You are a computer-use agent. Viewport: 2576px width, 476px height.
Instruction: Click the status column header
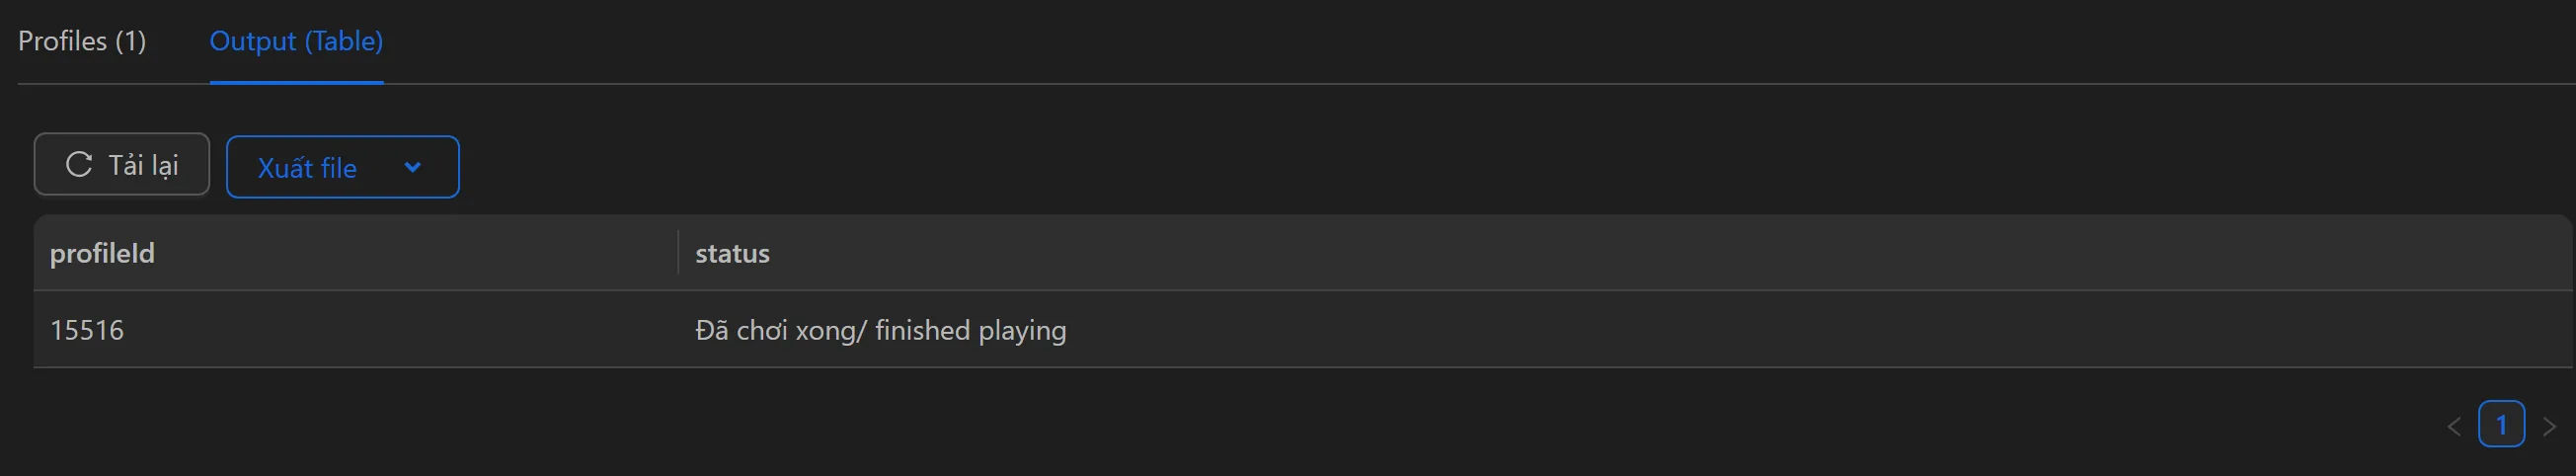(x=732, y=253)
